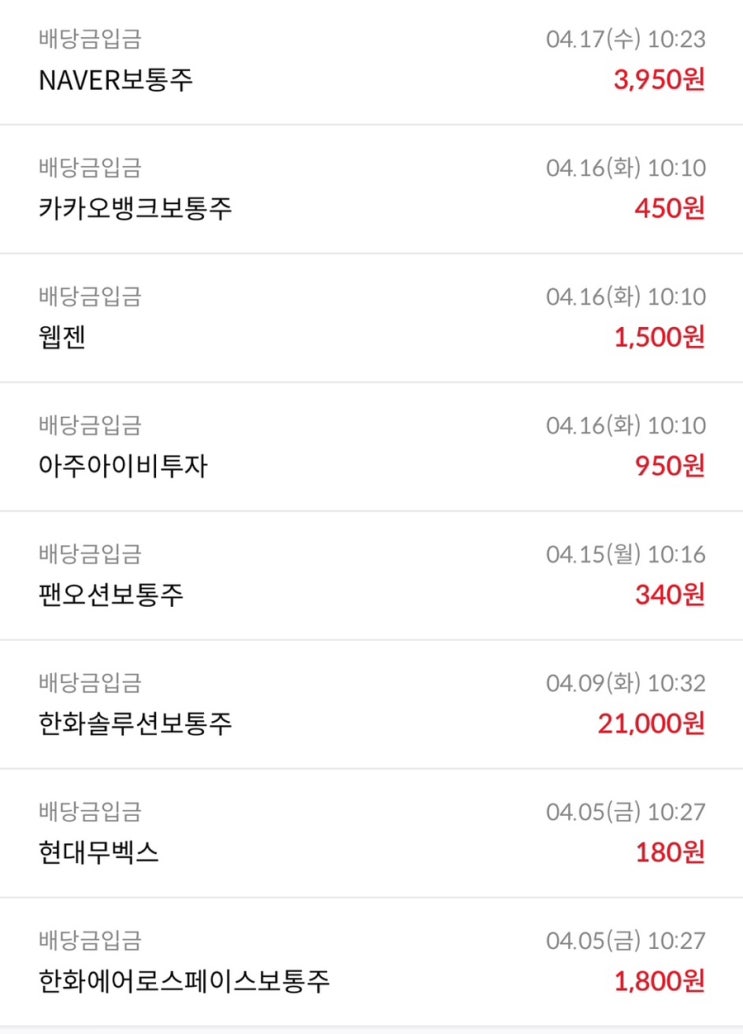Image resolution: width=743 pixels, height=1034 pixels.
Task: Click 배당금입금 label above NAVER보통주
Action: click(90, 39)
